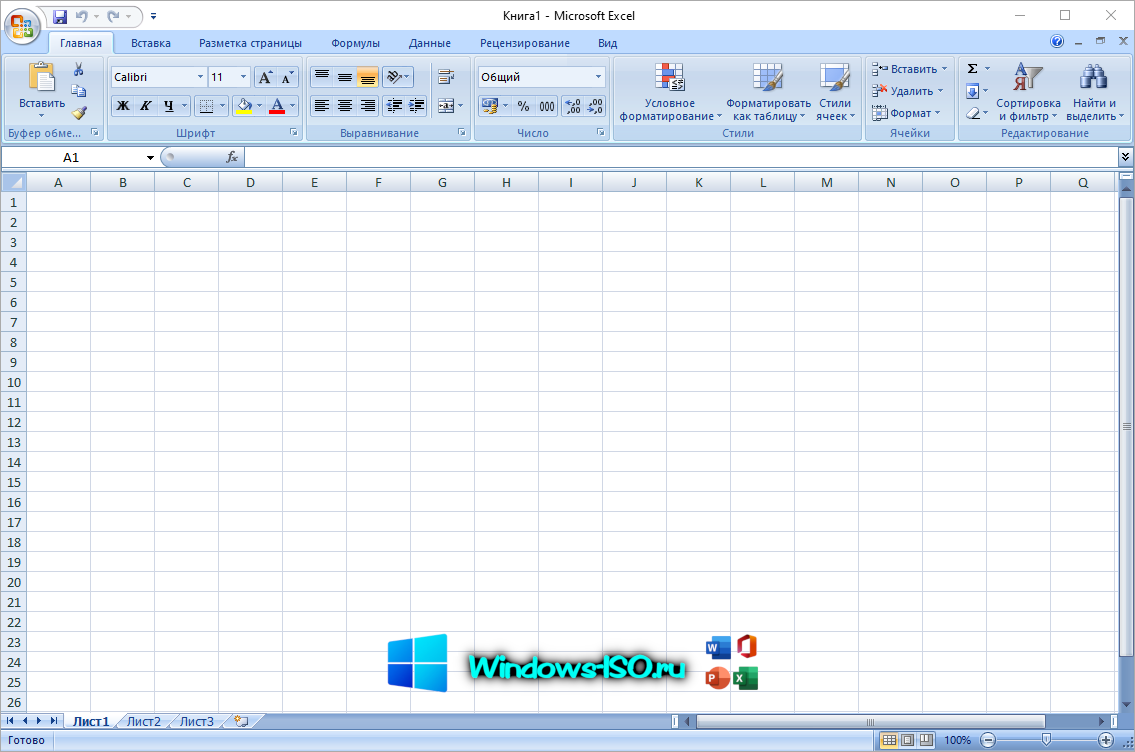Switch to Вставка ribbon tab

click(151, 43)
